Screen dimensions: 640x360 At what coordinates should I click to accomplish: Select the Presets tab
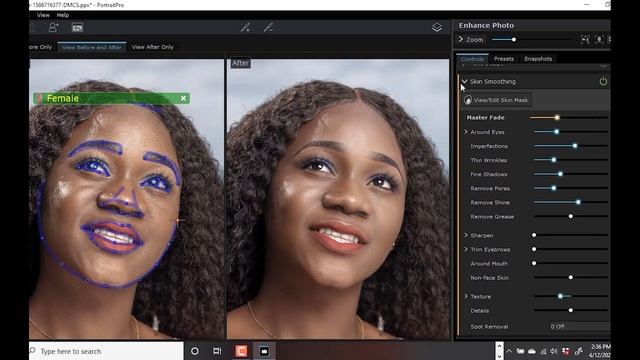pos(504,59)
